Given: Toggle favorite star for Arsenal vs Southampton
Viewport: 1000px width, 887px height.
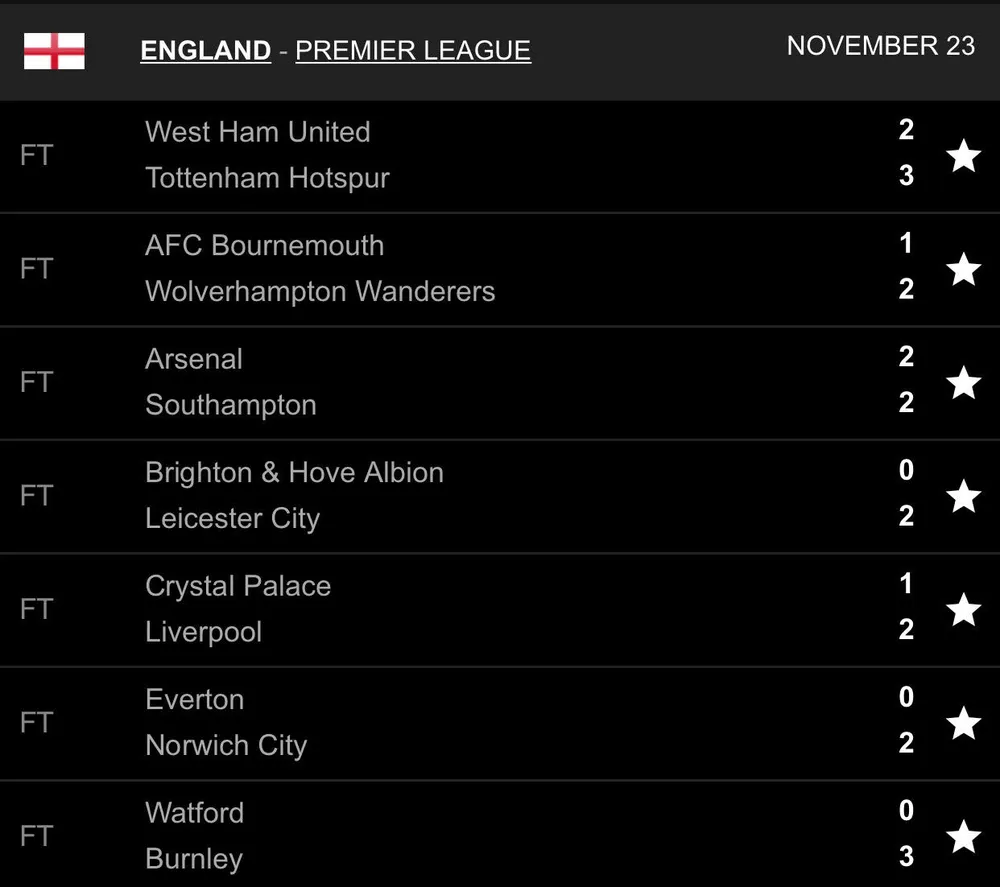Looking at the screenshot, I should [x=963, y=382].
